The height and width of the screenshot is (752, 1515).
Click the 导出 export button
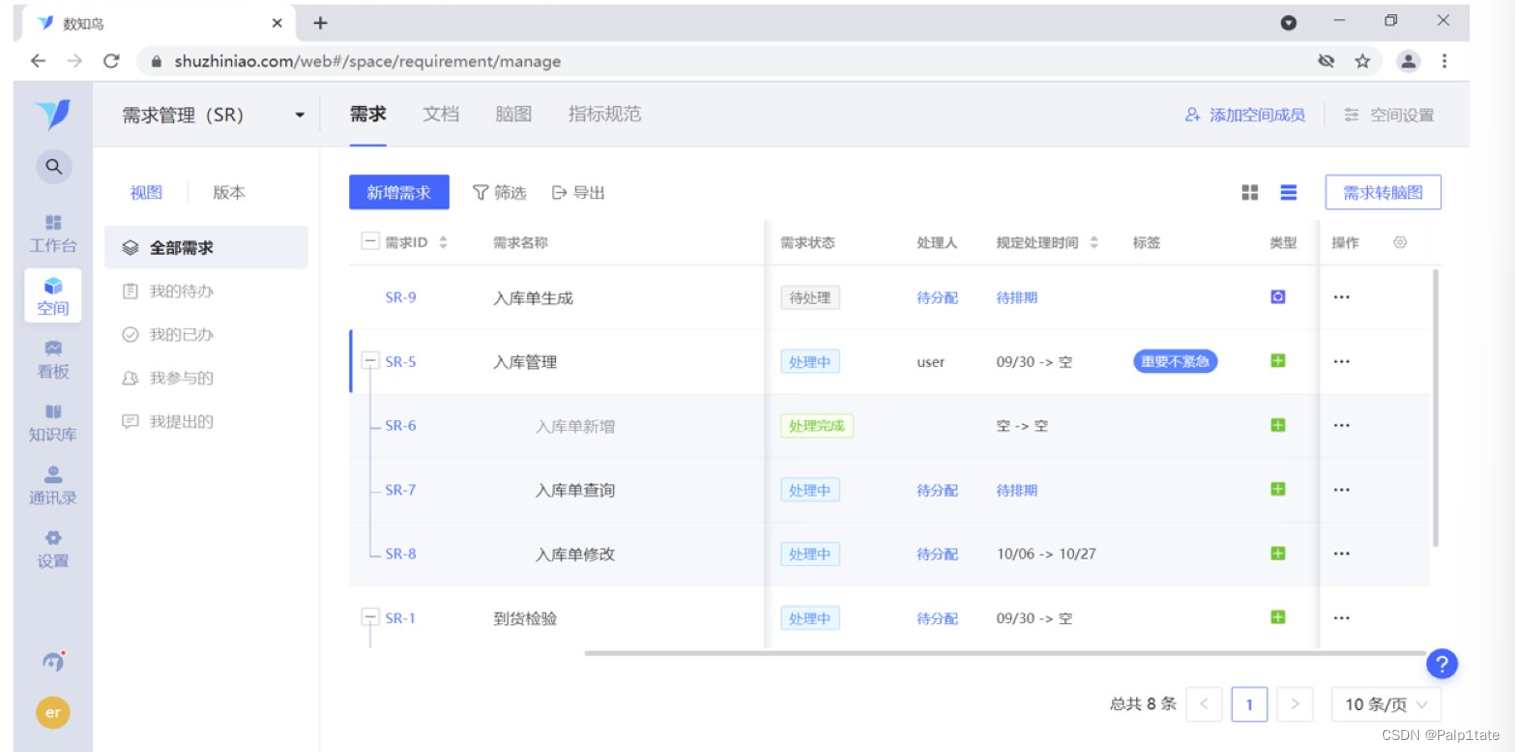579,192
